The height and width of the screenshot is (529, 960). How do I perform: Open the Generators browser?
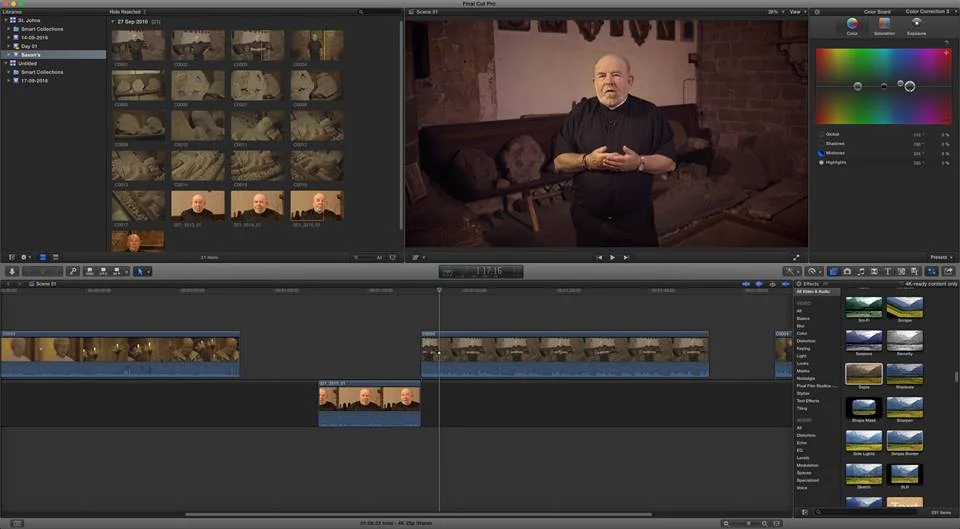coord(901,271)
